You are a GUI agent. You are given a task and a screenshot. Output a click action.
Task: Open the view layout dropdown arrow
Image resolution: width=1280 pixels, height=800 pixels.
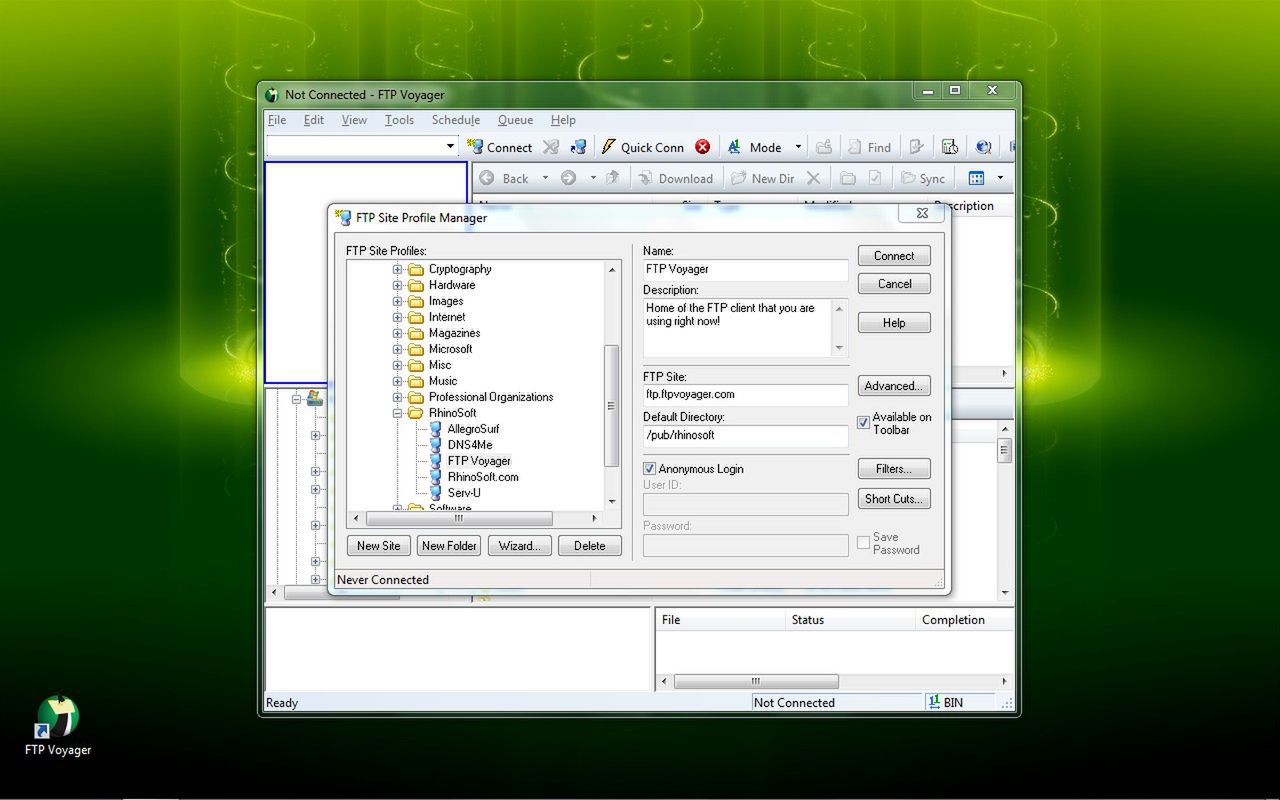[1000, 178]
